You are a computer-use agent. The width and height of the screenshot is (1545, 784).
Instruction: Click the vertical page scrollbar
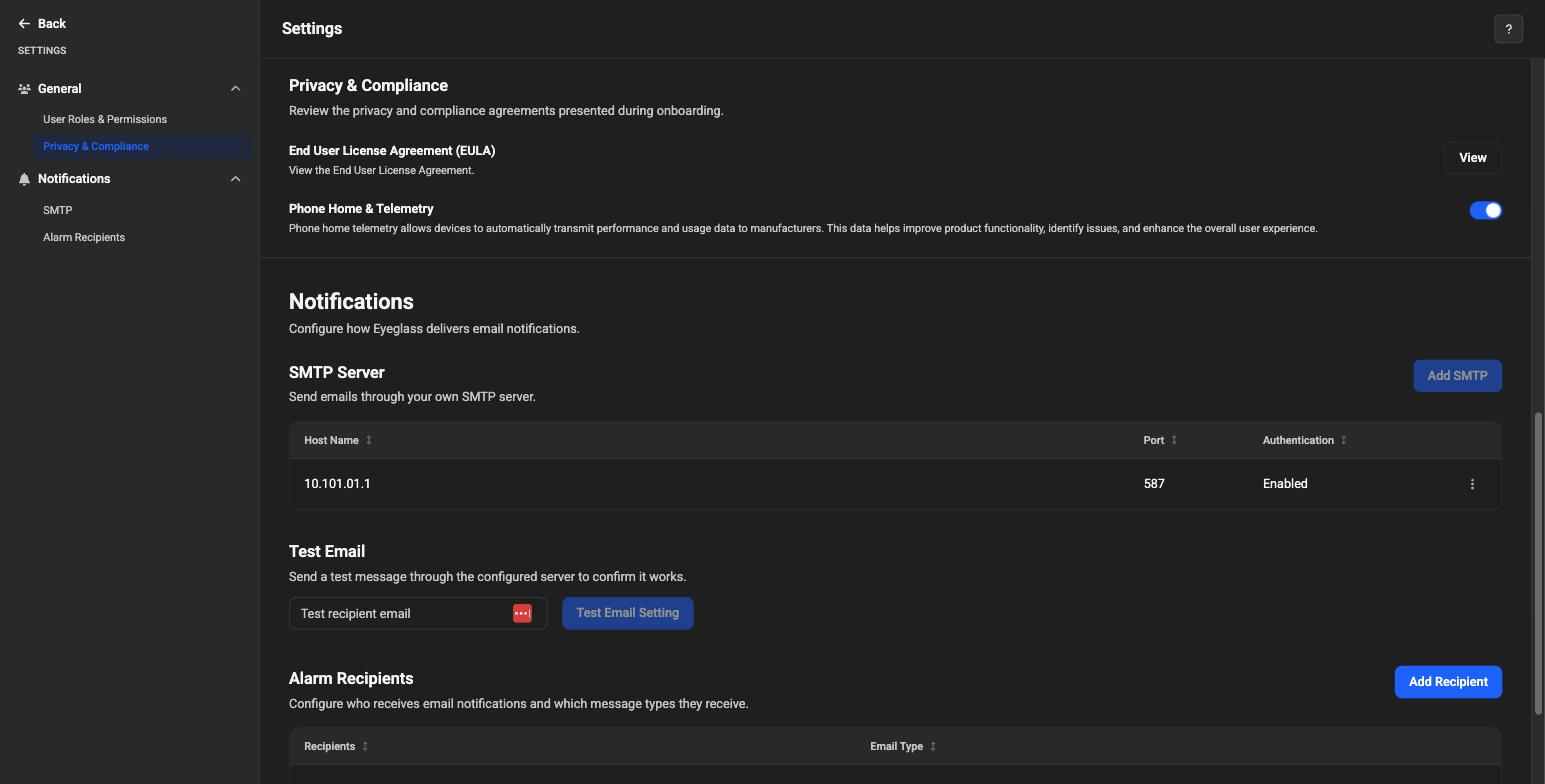pos(1538,563)
